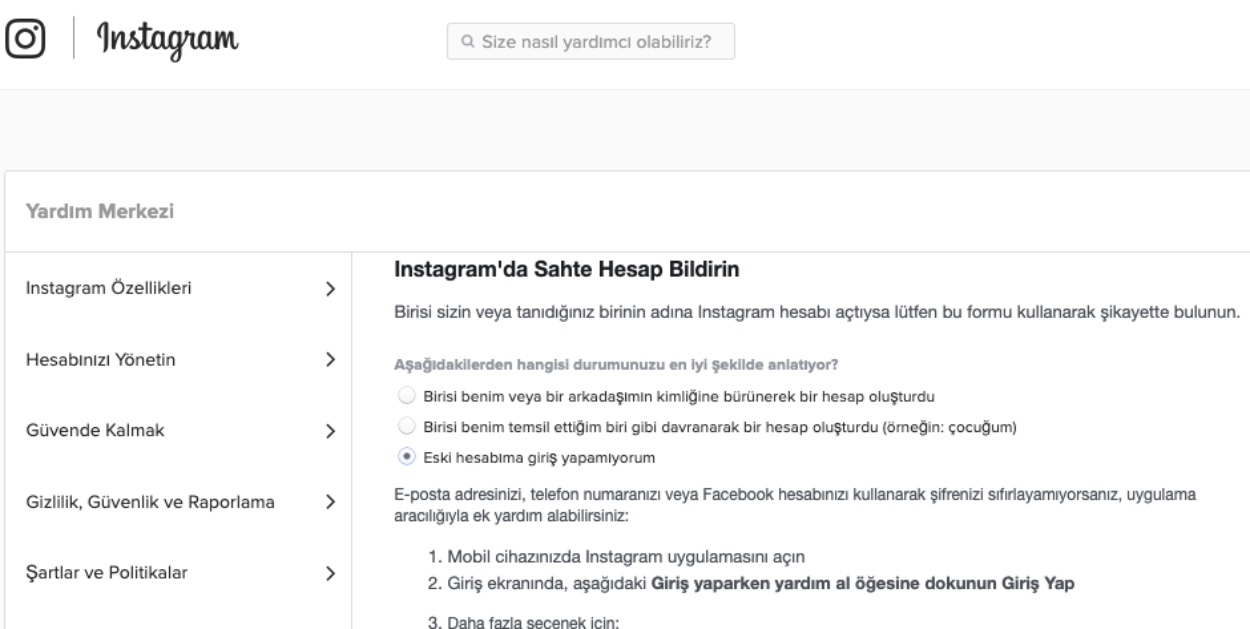The image size is (1250, 629).
Task: Choose 'Birisi benim temsil ettiğim biri' radio button
Action: click(x=405, y=428)
